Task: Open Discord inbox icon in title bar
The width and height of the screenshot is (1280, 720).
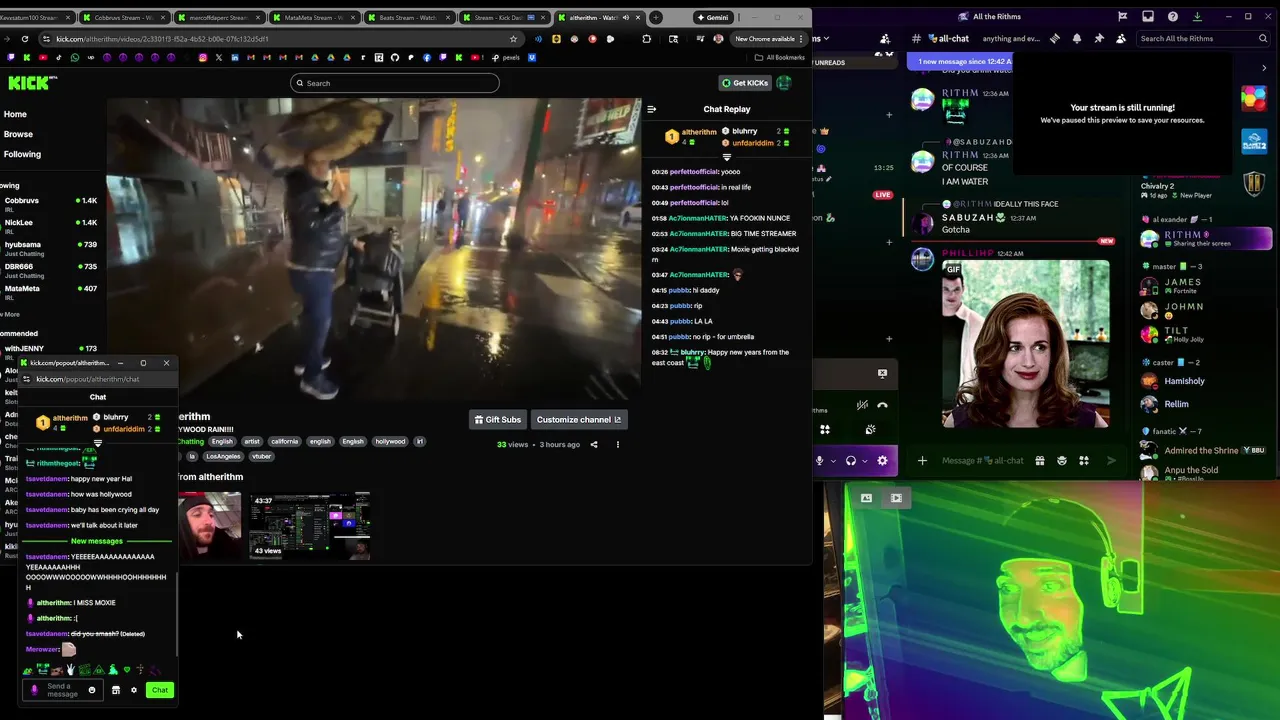Action: [x=1148, y=16]
